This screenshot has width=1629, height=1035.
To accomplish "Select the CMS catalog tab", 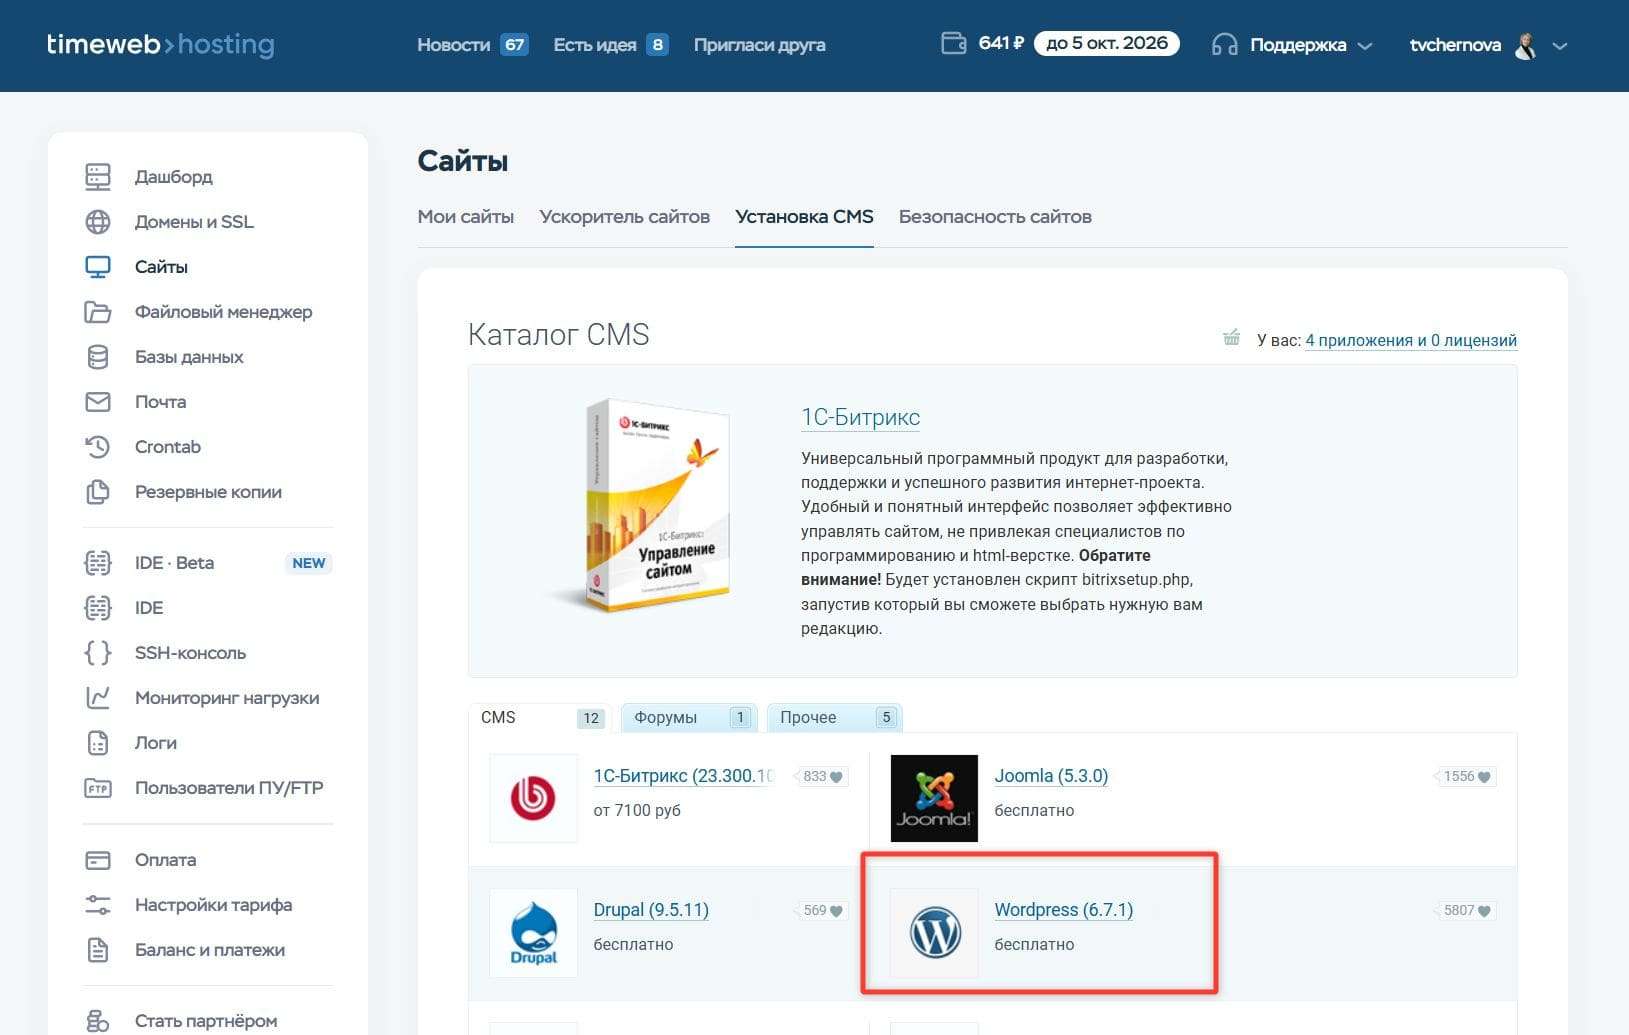I will point(541,718).
